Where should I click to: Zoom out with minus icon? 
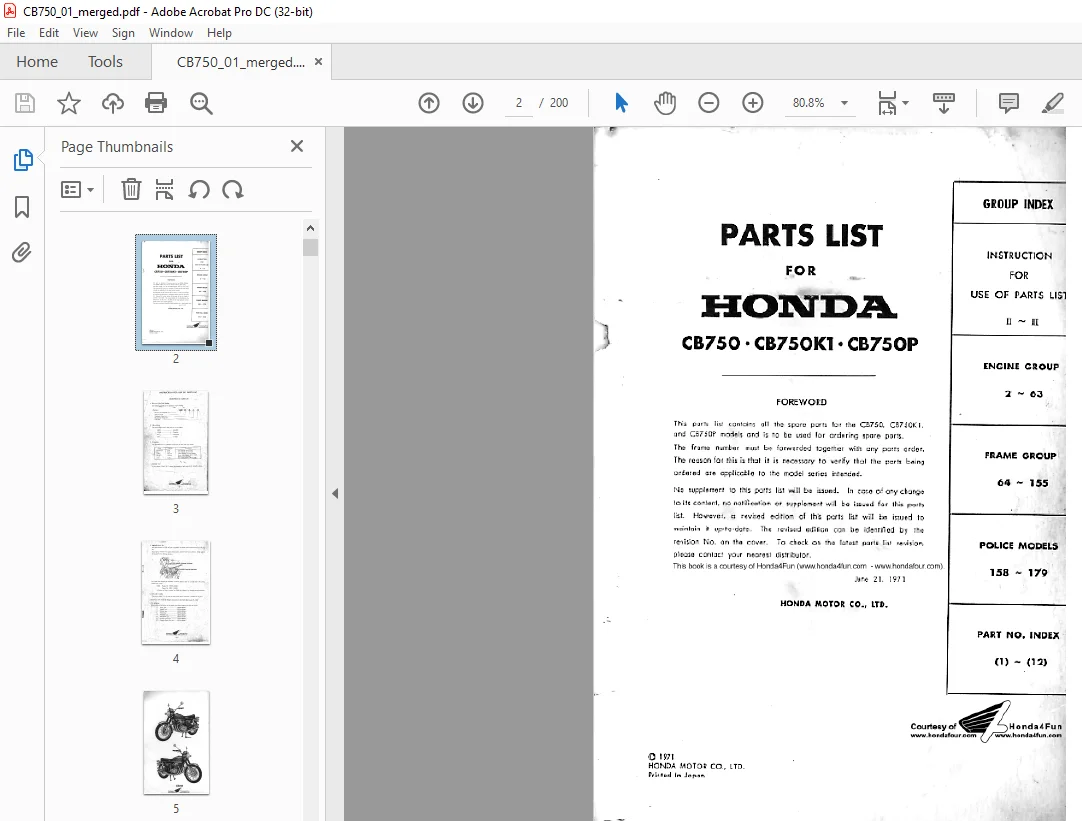709,103
